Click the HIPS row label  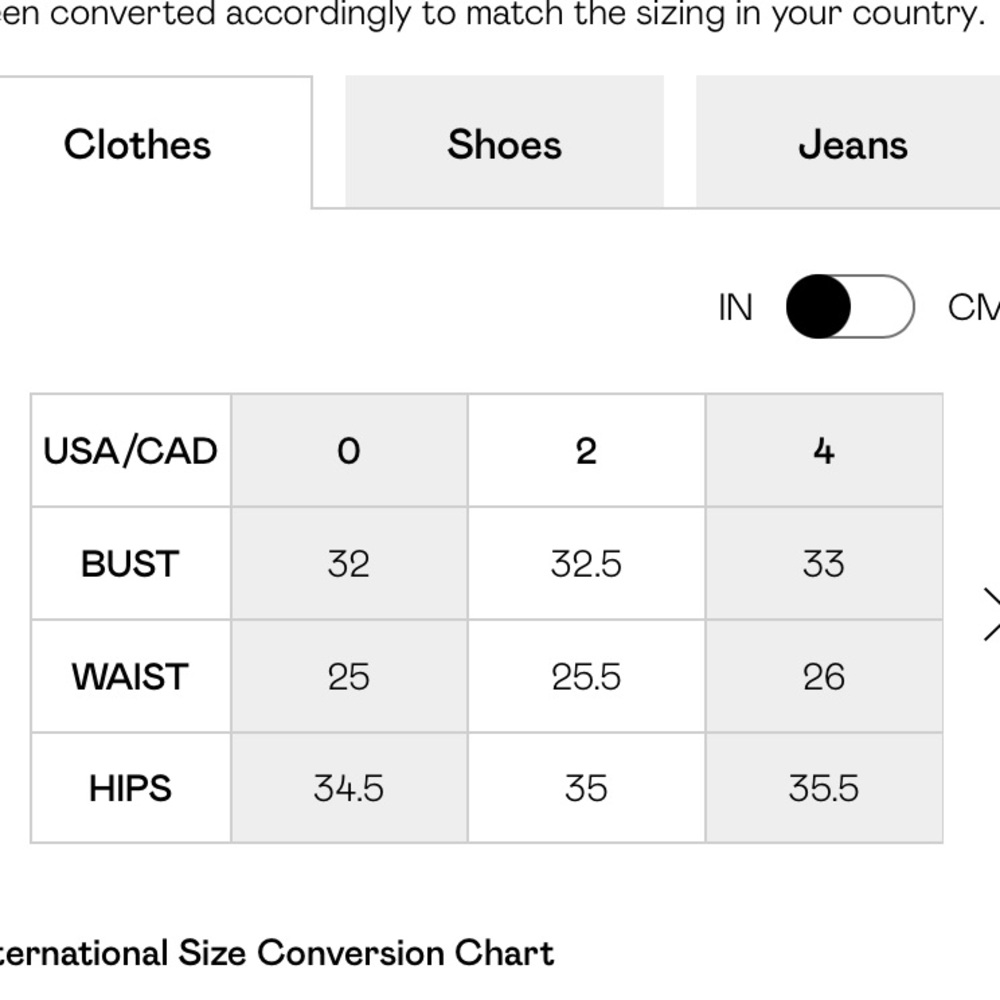(x=131, y=788)
